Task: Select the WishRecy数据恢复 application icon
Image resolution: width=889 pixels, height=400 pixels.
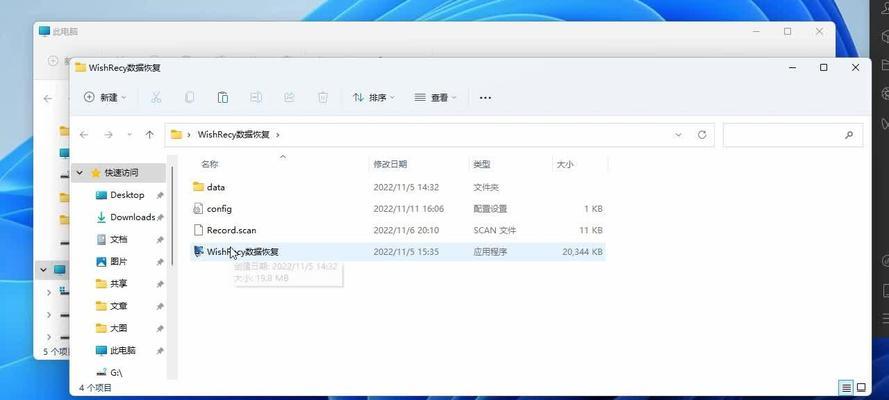Action: pyautogui.click(x=198, y=251)
